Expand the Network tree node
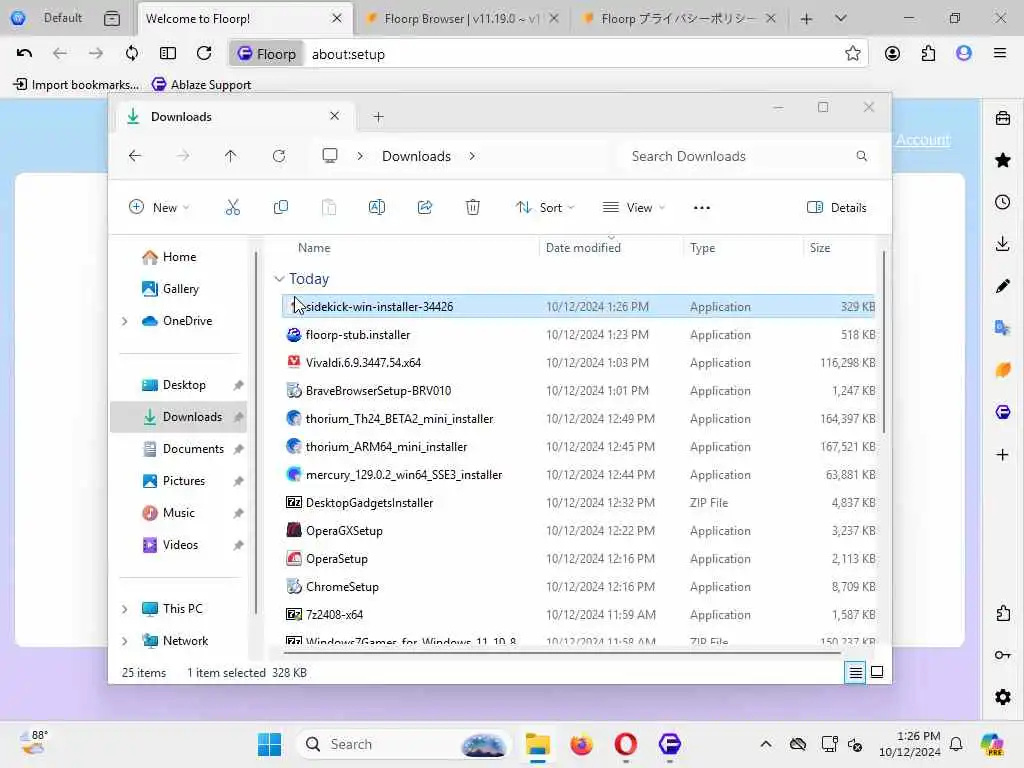The width and height of the screenshot is (1024, 768). tap(125, 641)
